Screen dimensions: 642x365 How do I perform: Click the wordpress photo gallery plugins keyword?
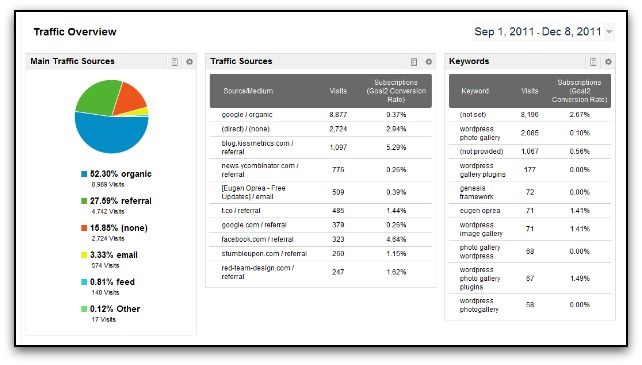pyautogui.click(x=480, y=278)
